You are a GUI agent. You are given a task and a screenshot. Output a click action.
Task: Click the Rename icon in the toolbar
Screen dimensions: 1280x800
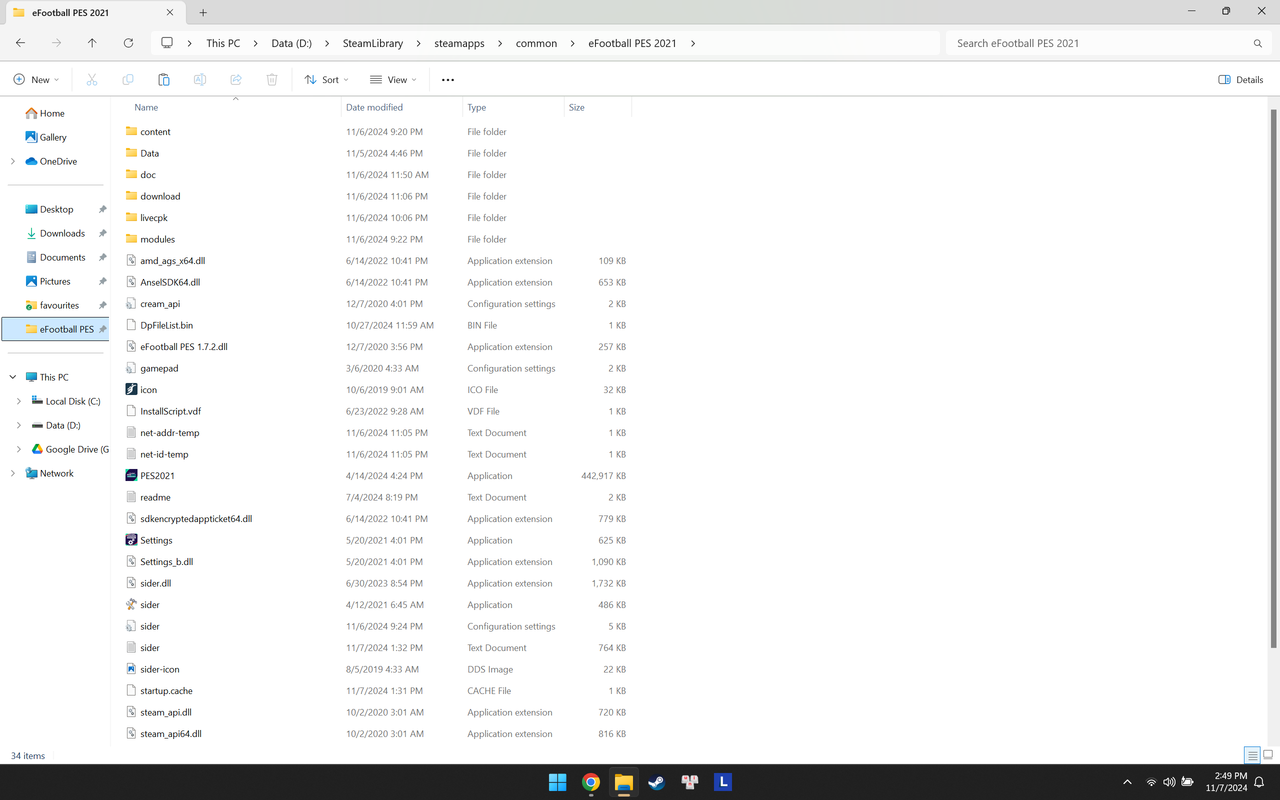(x=200, y=79)
